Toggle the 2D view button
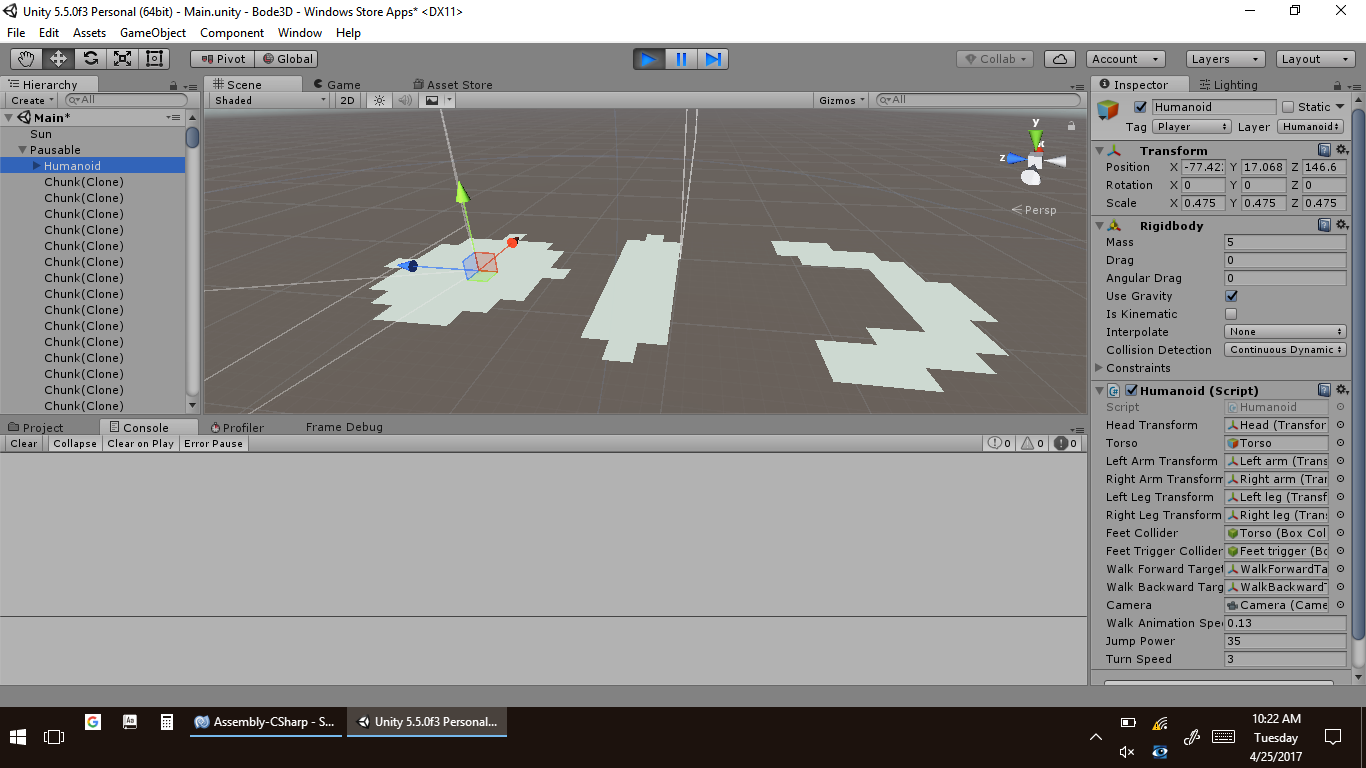 (x=347, y=100)
